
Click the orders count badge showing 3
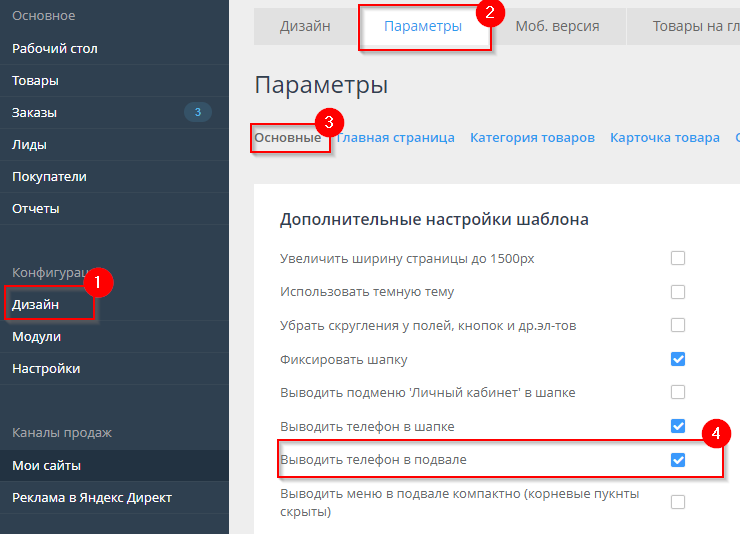pos(197,112)
